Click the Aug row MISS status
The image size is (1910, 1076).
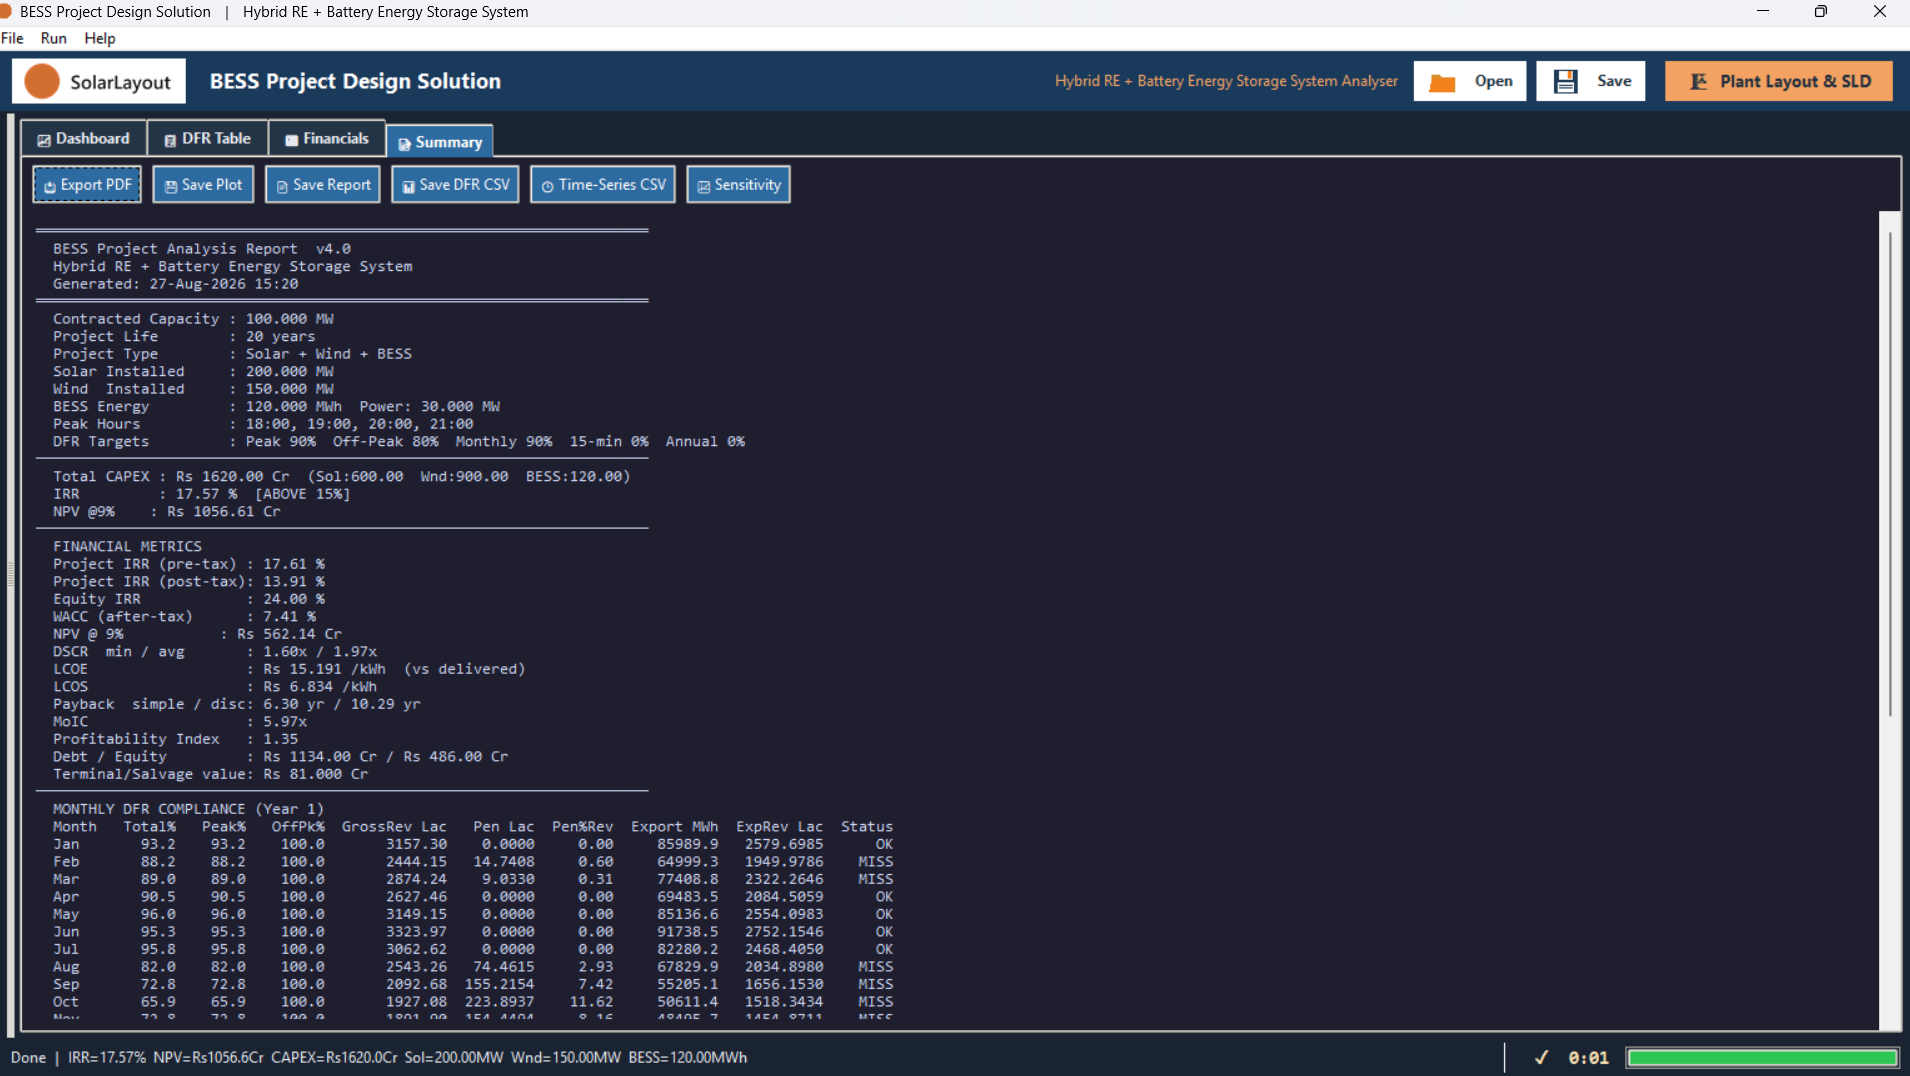click(875, 966)
